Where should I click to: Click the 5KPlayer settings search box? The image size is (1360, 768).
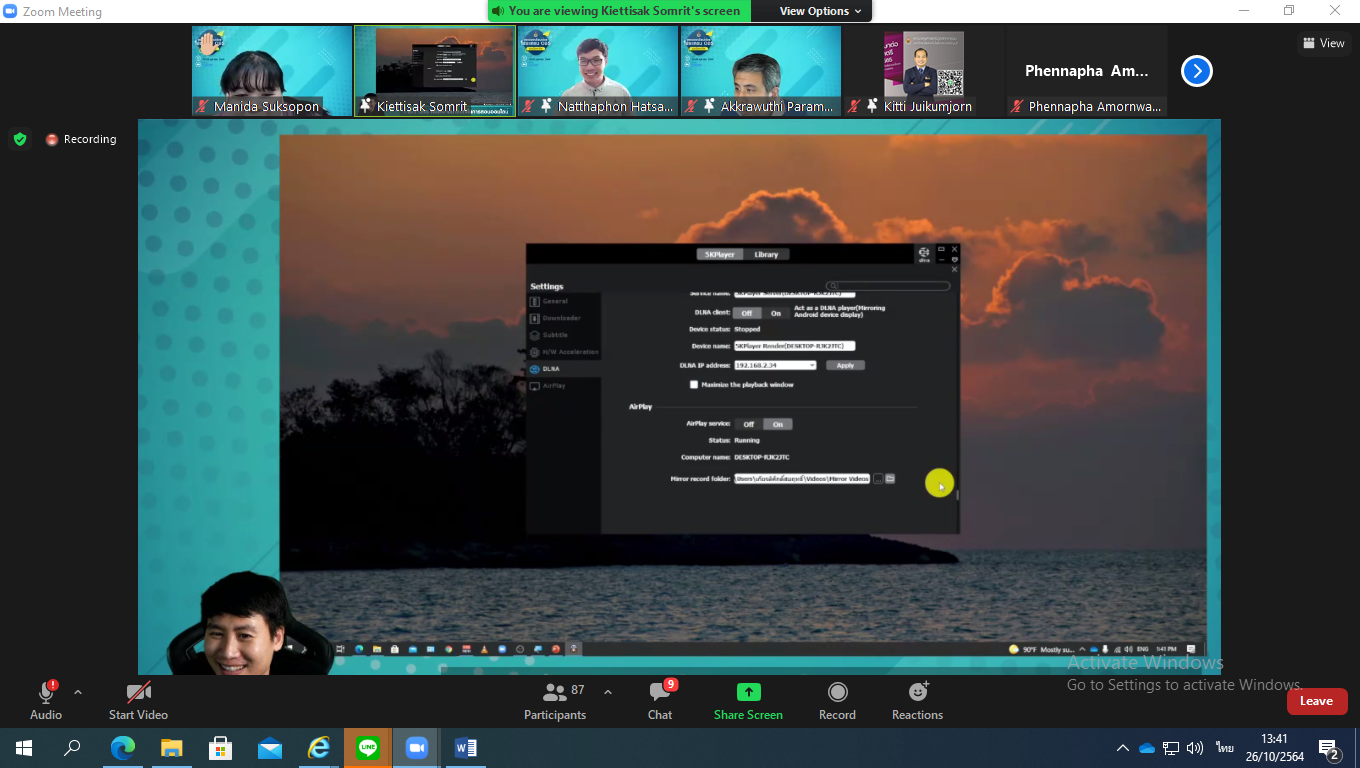tap(888, 286)
